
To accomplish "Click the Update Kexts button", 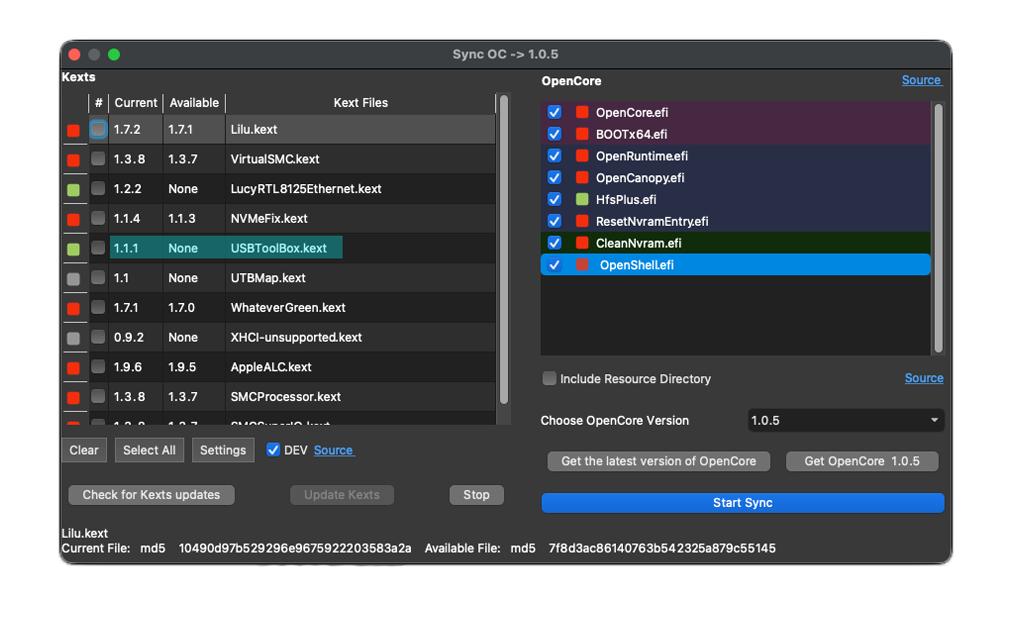I will click(x=341, y=495).
